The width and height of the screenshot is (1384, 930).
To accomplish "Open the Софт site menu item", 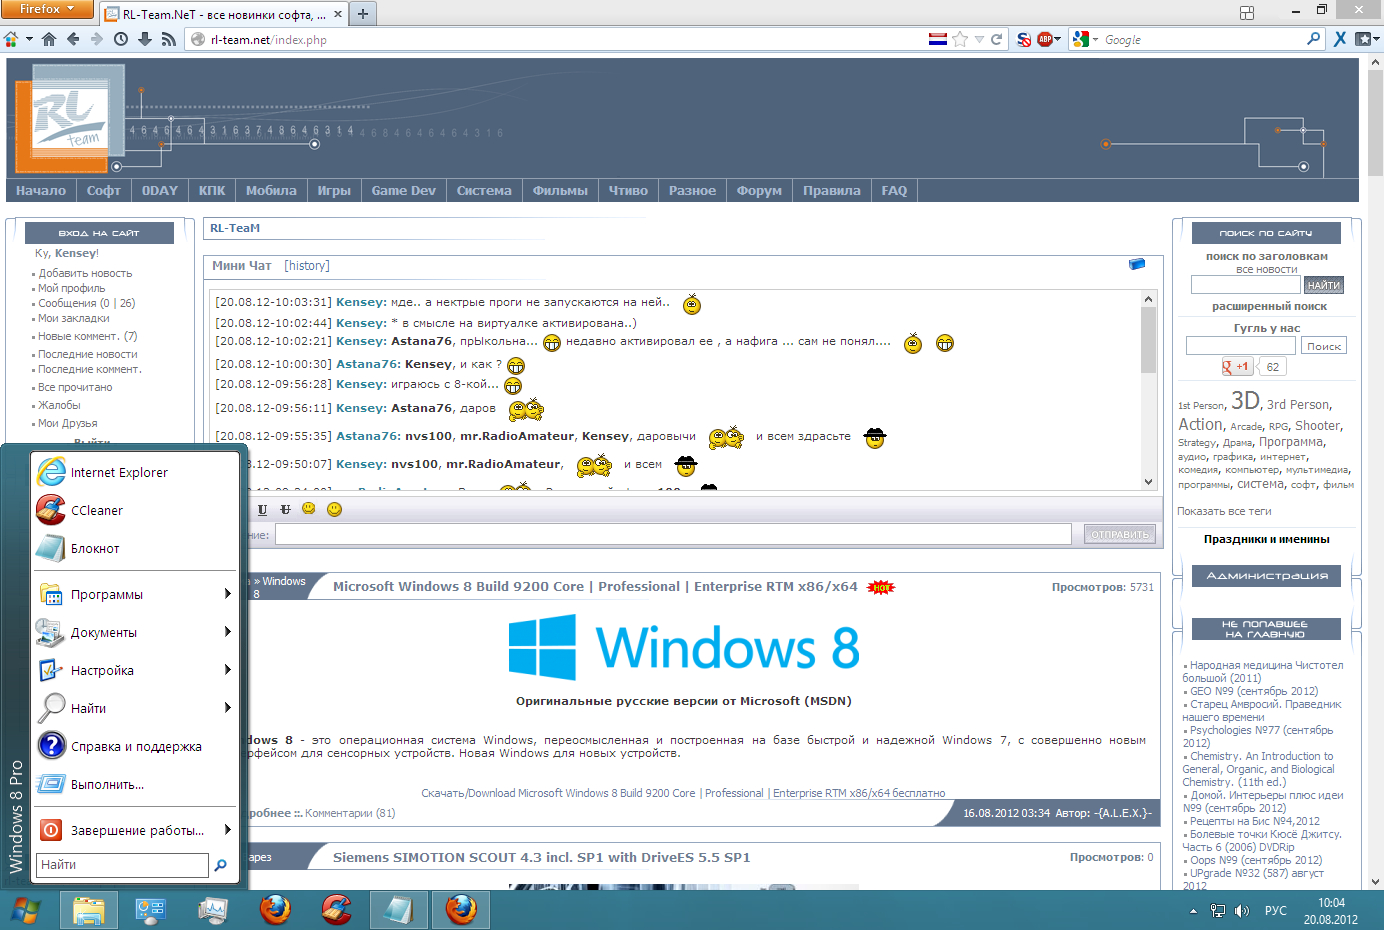I will click(x=103, y=190).
